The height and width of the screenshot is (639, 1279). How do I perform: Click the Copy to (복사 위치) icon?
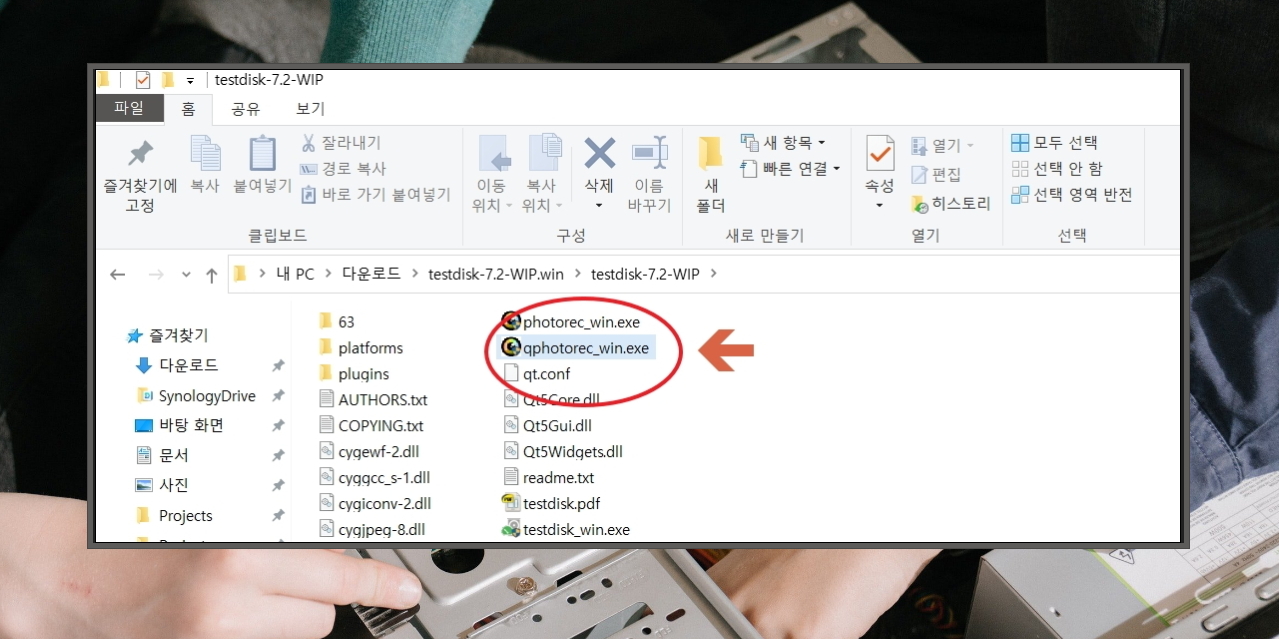coord(545,154)
